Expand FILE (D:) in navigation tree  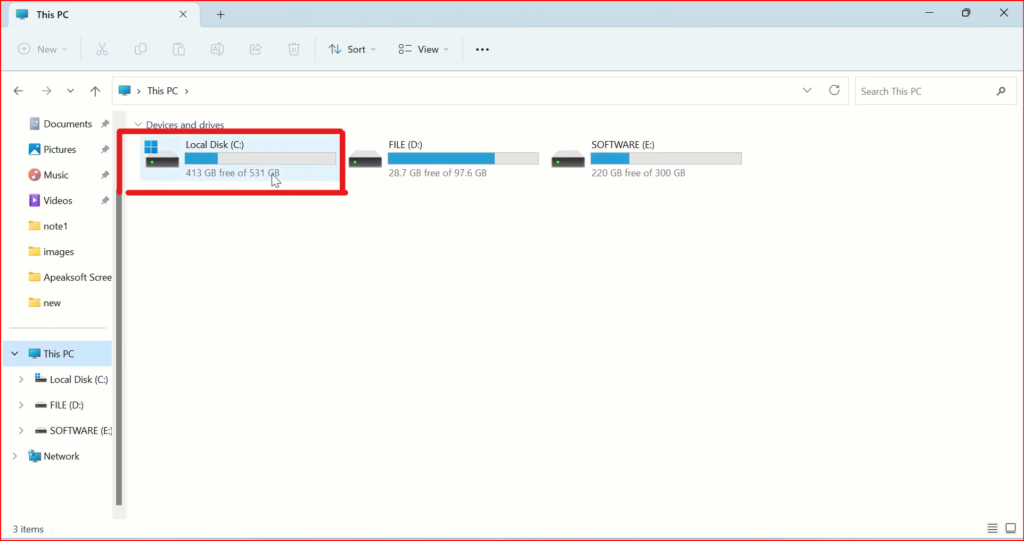(x=21, y=405)
